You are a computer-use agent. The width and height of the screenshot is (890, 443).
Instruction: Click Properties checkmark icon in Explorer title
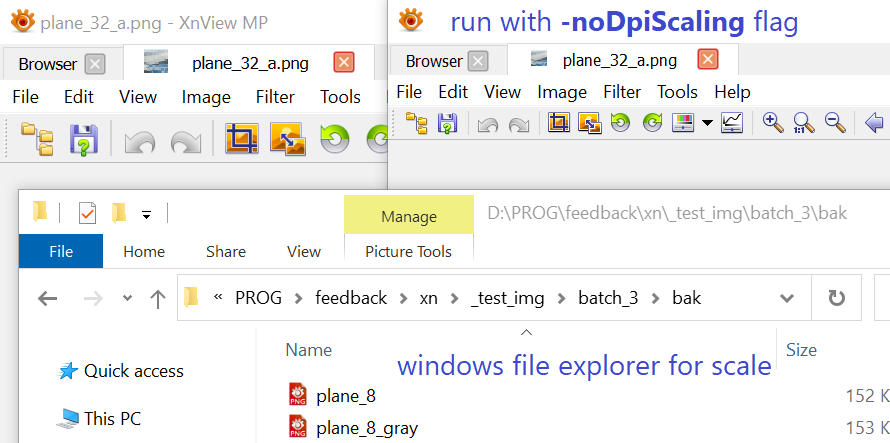87,214
